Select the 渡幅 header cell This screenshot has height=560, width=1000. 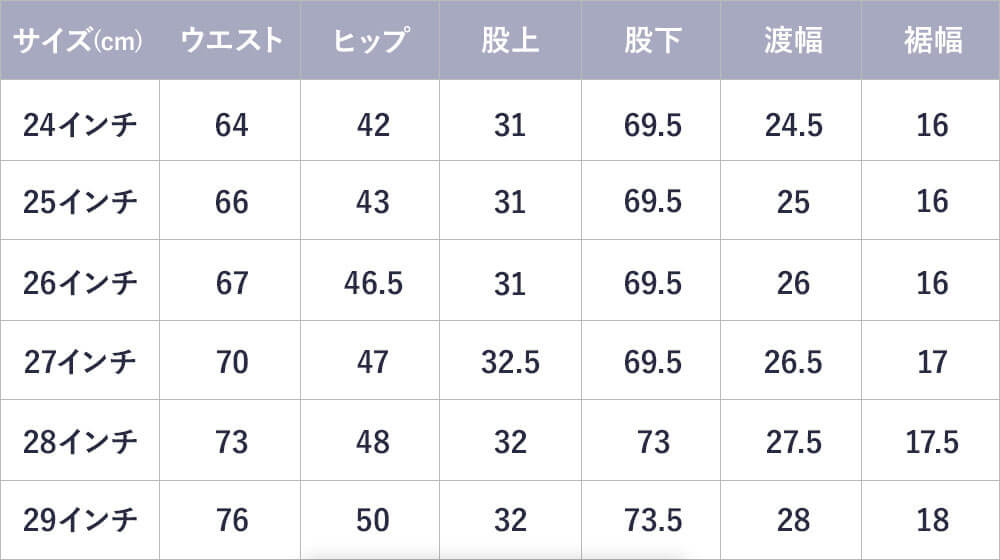(793, 40)
